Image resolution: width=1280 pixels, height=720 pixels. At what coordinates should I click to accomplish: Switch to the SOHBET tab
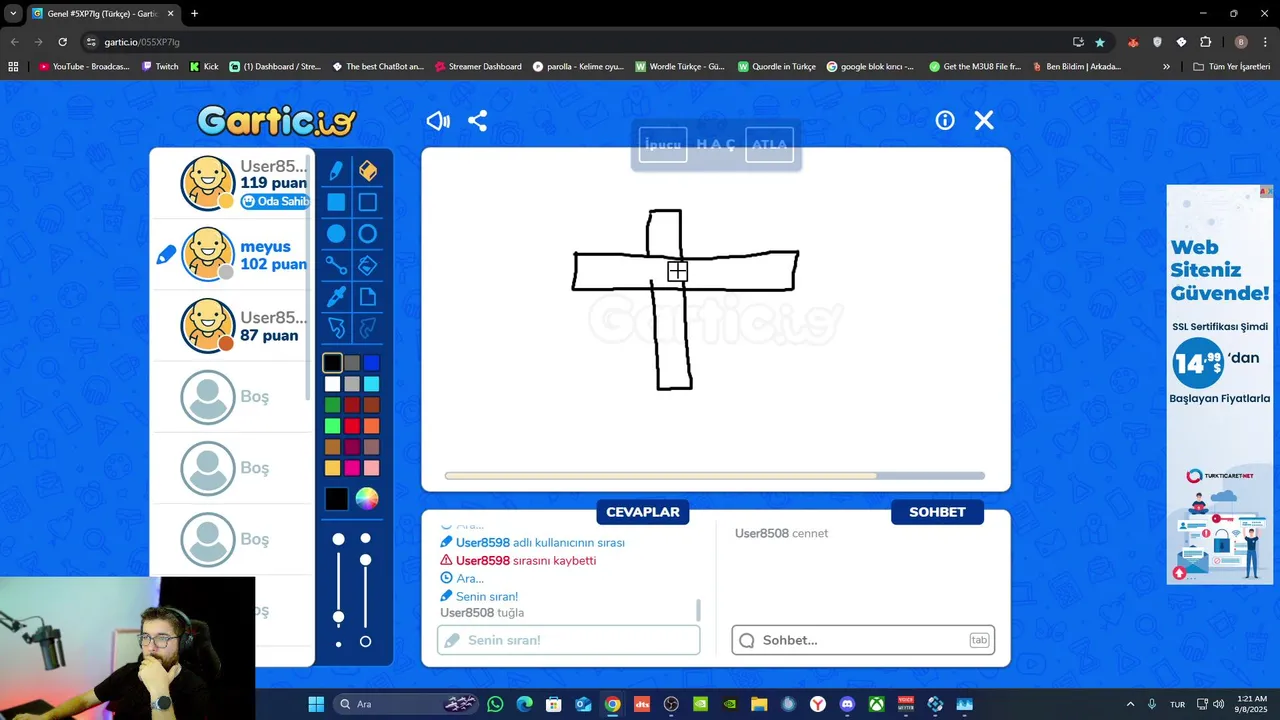(x=937, y=512)
